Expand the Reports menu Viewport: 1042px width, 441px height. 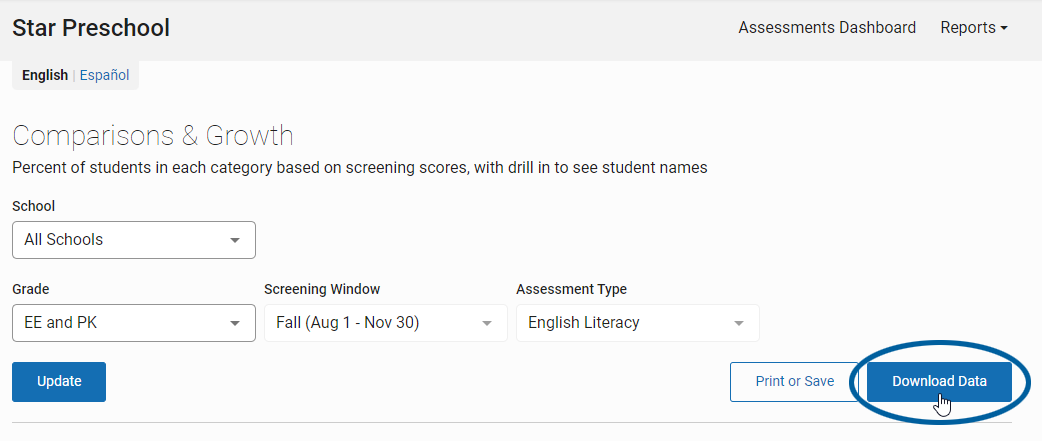tap(974, 28)
